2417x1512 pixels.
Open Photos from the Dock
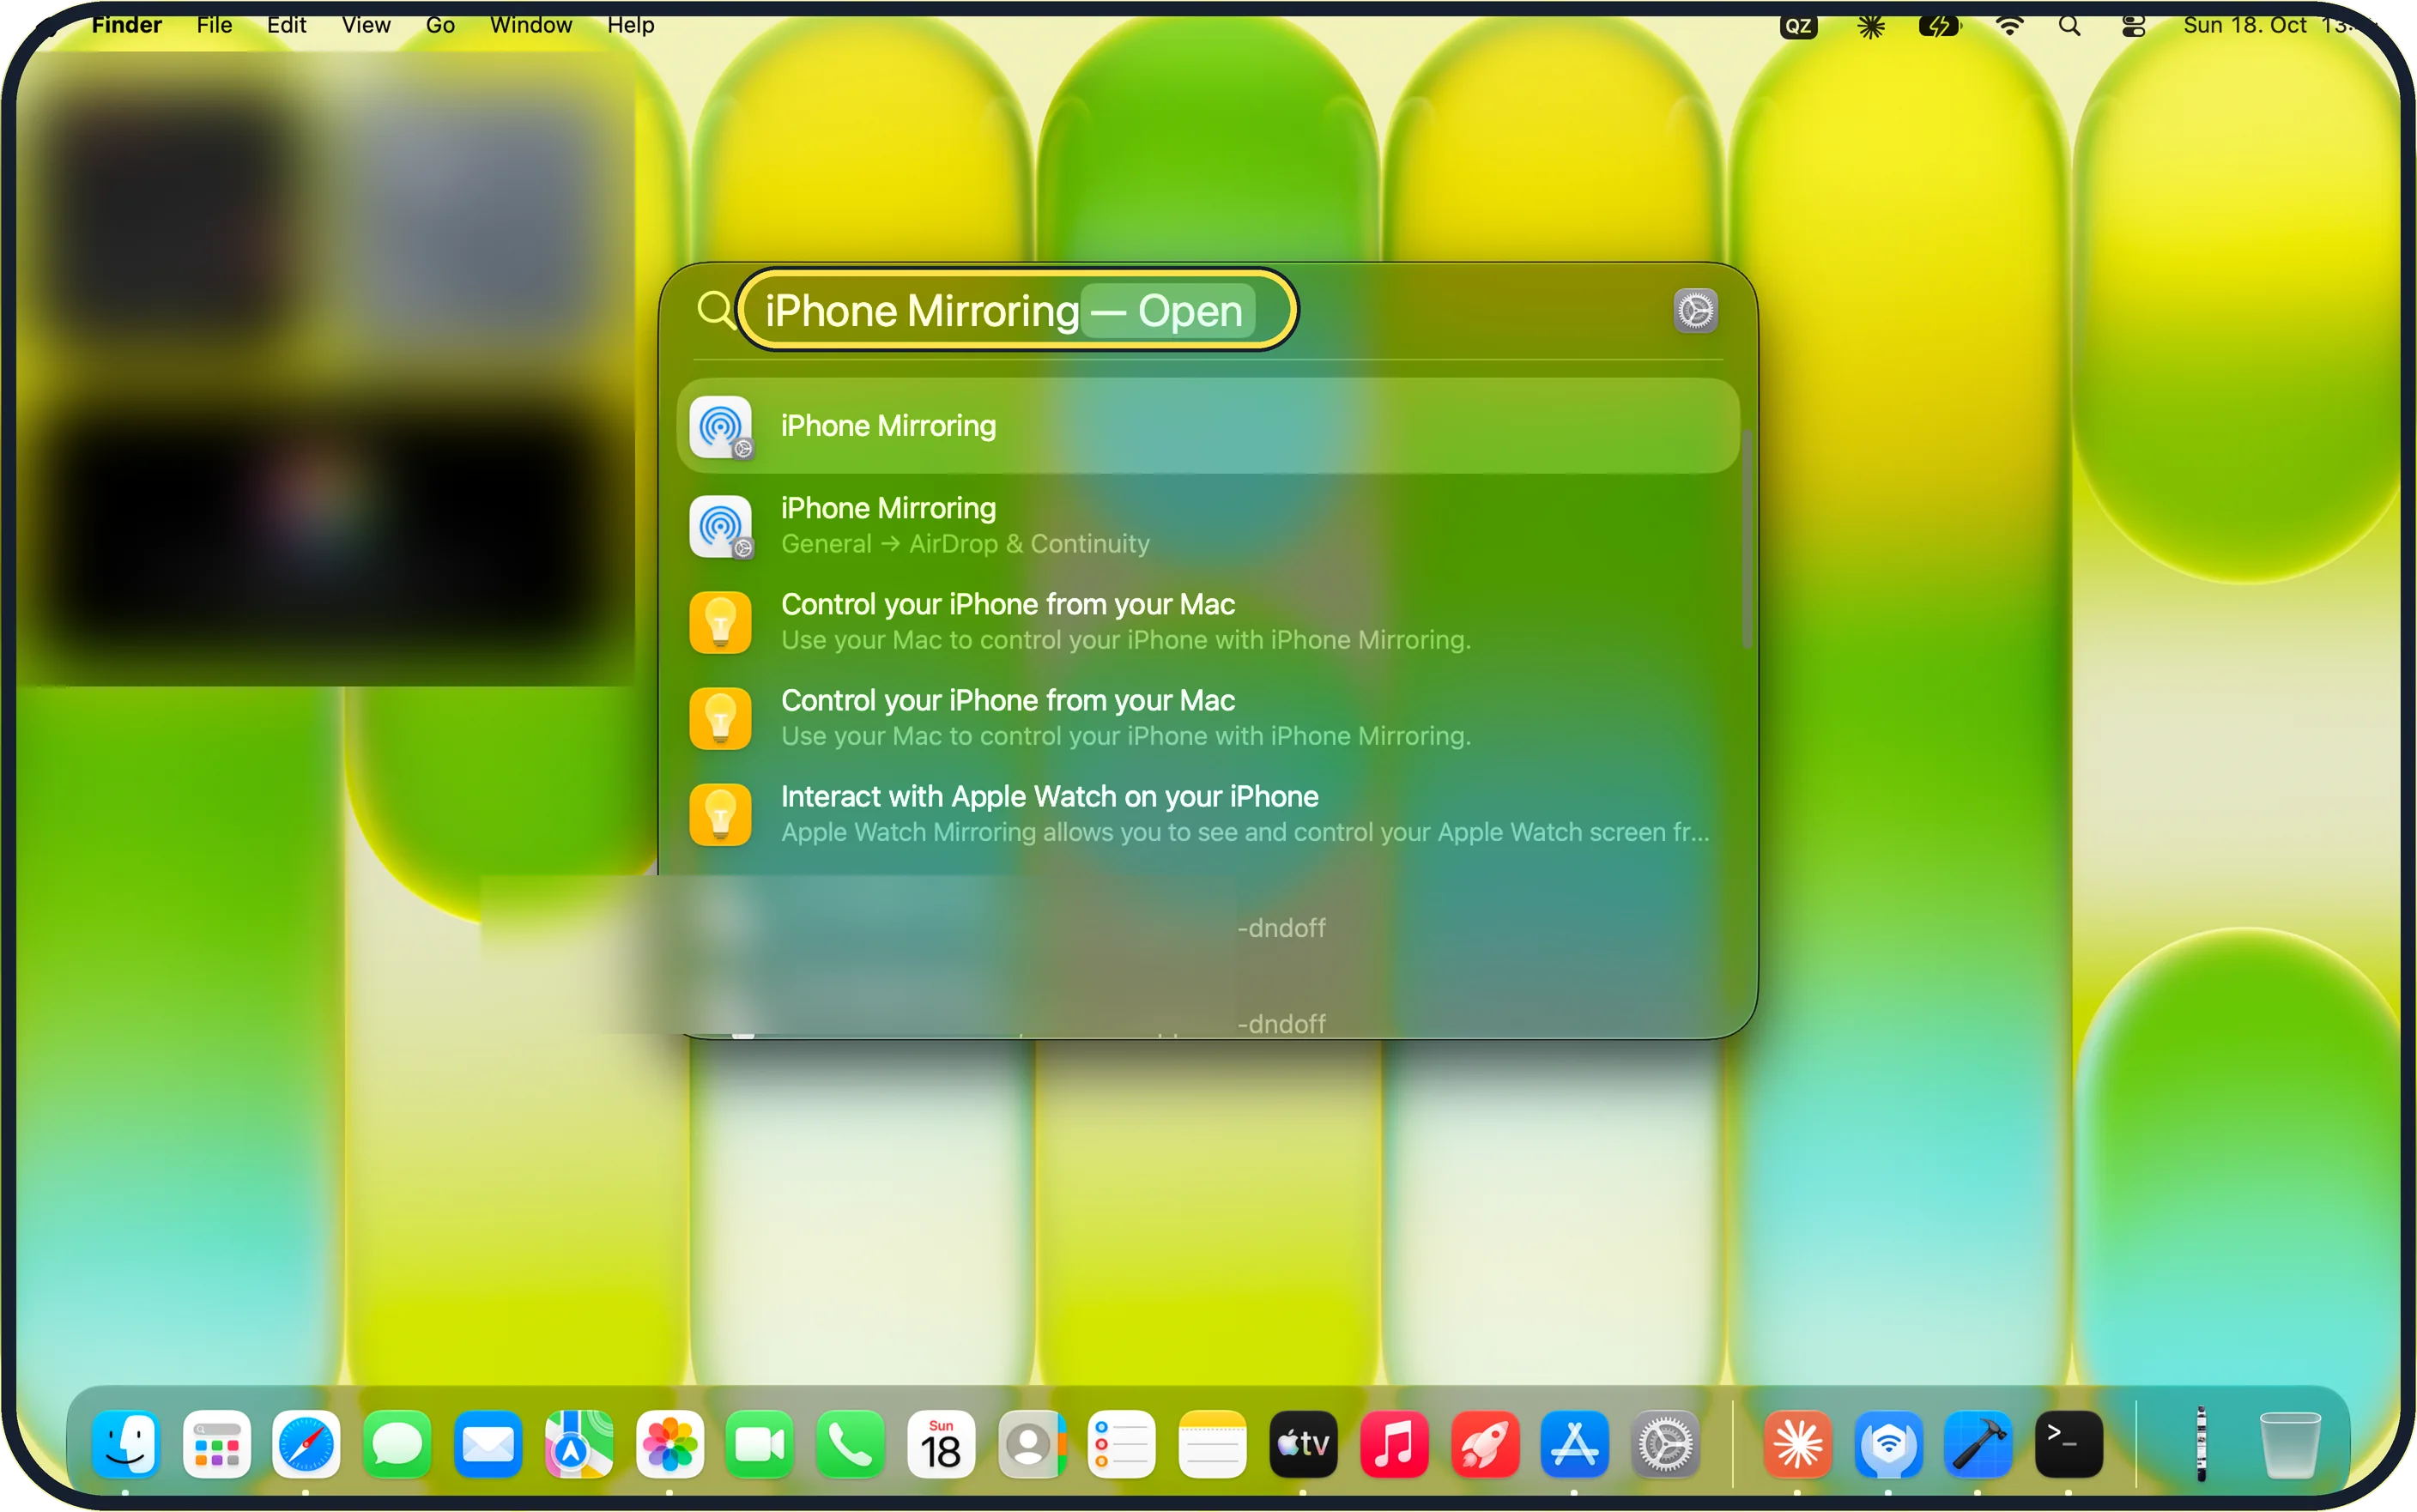click(669, 1444)
